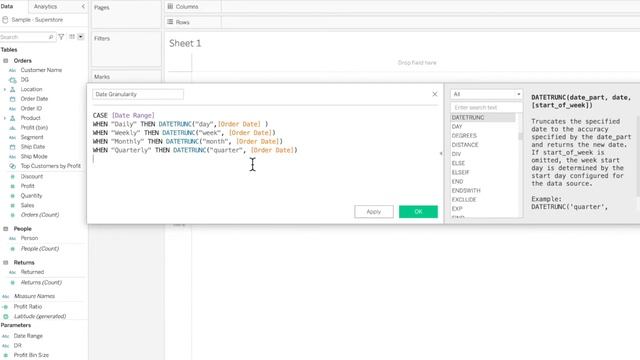Click the Returns table icon
Screen dimensions: 640x360
click(6, 262)
